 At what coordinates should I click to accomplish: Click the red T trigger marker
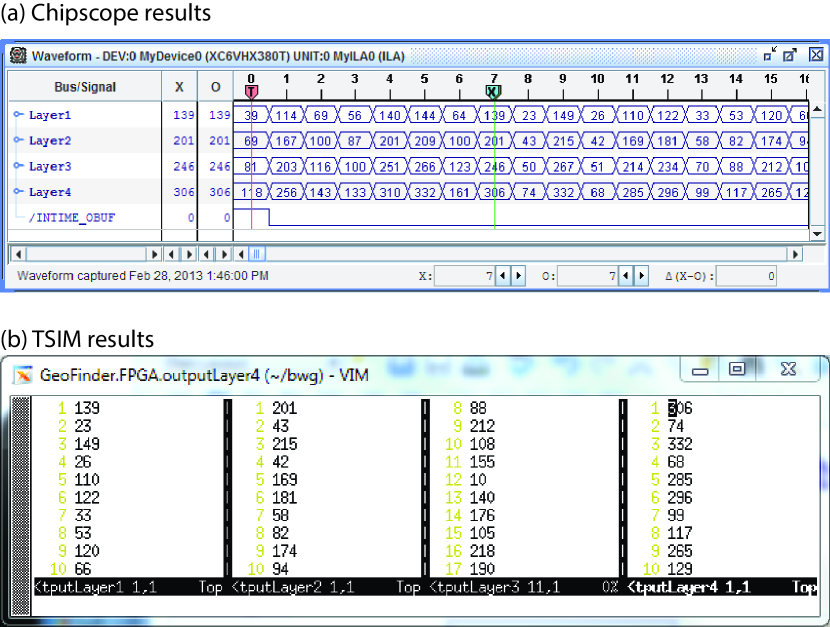pyautogui.click(x=251, y=91)
